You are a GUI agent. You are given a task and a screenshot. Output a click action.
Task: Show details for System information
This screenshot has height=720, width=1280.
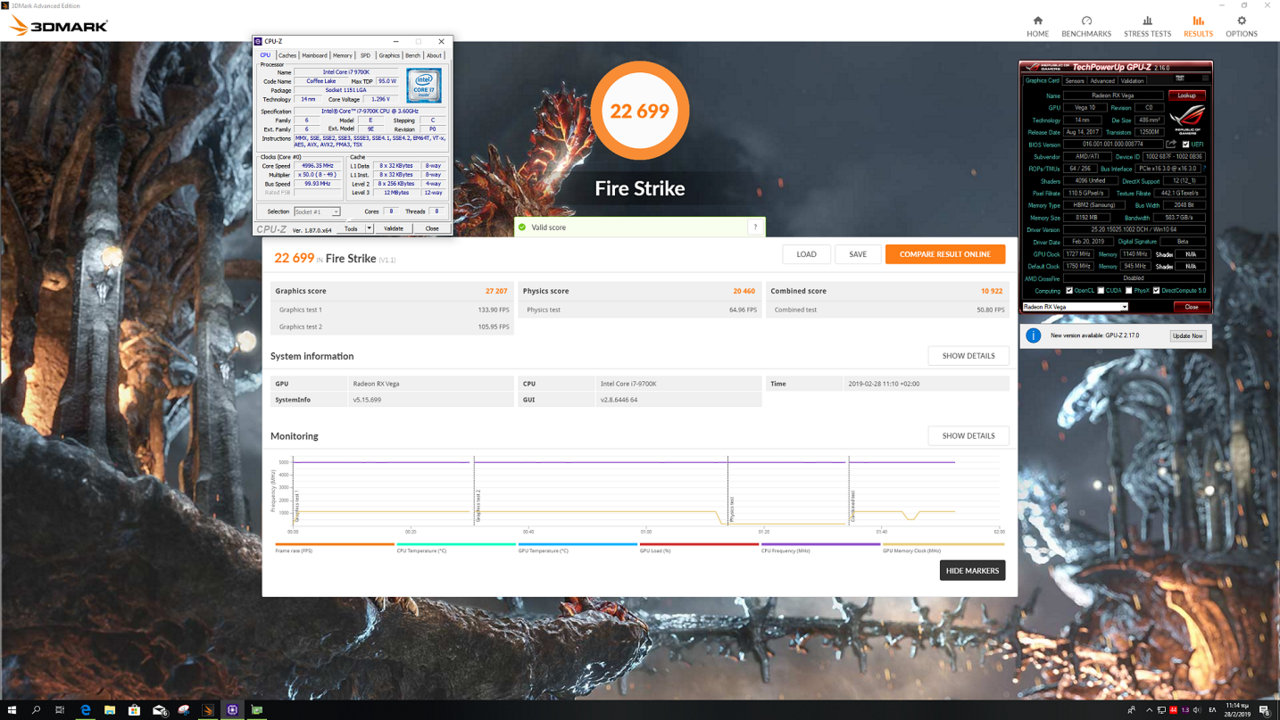click(968, 356)
